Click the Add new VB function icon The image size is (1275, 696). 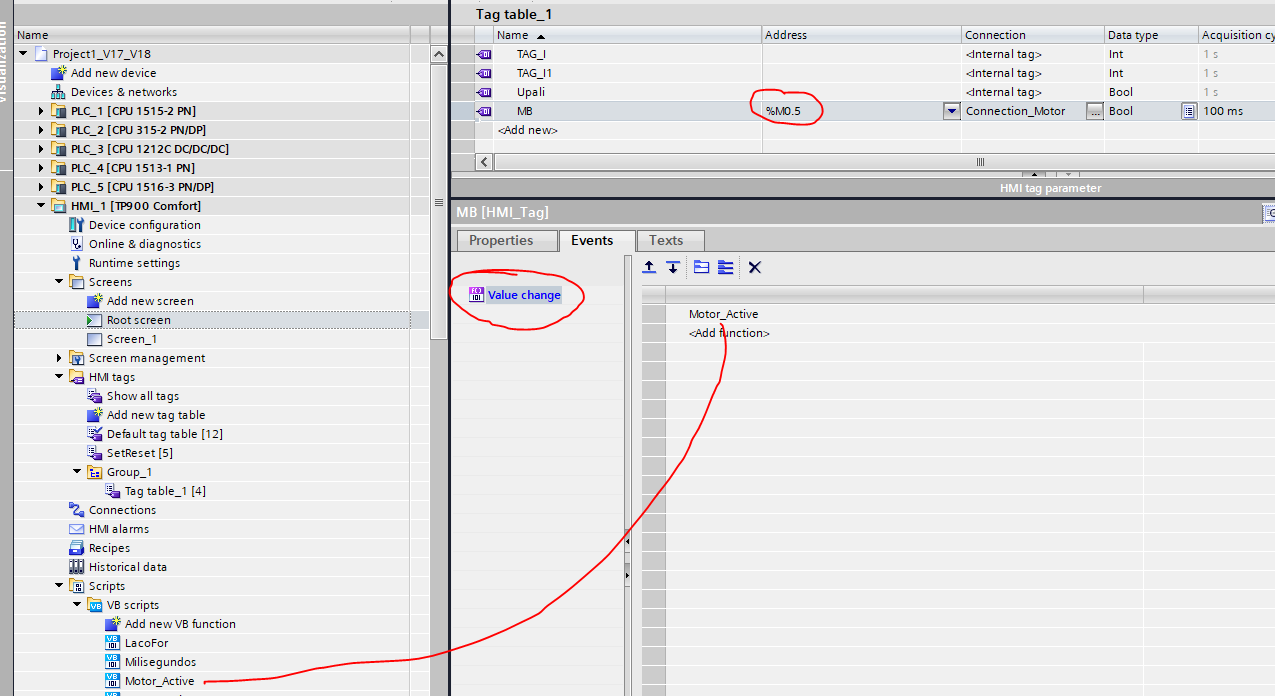(113, 624)
